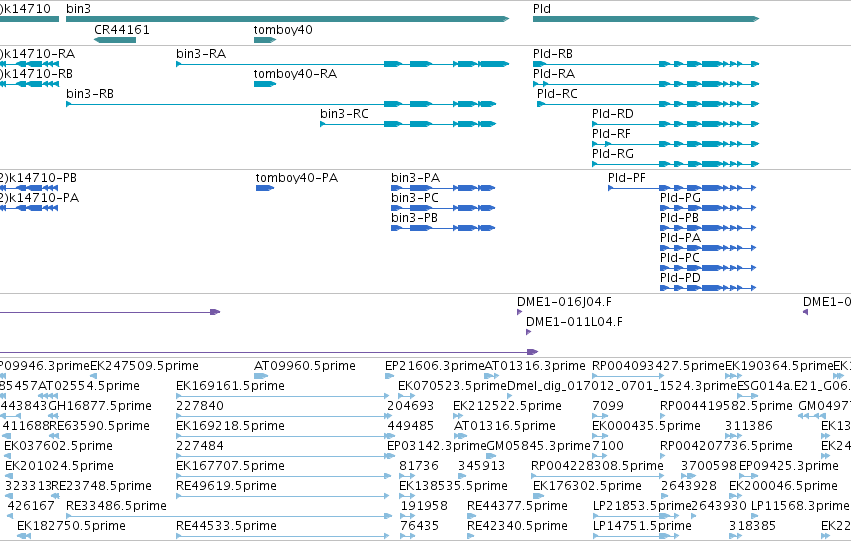The height and width of the screenshot is (541, 851).
Task: Select the CR44161 gene glyph
Action: [115, 40]
